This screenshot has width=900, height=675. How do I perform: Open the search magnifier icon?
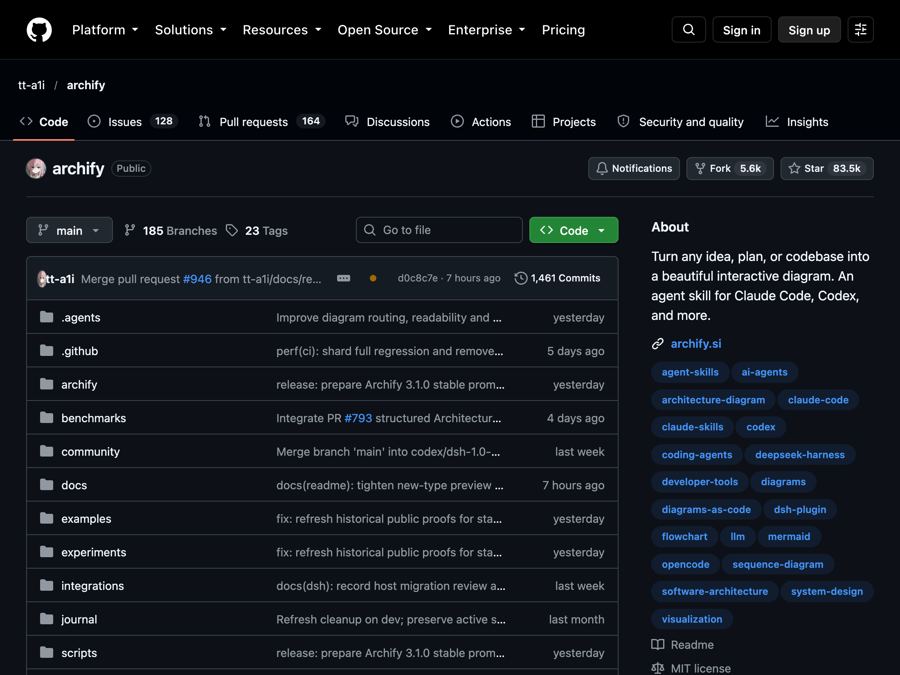point(689,30)
